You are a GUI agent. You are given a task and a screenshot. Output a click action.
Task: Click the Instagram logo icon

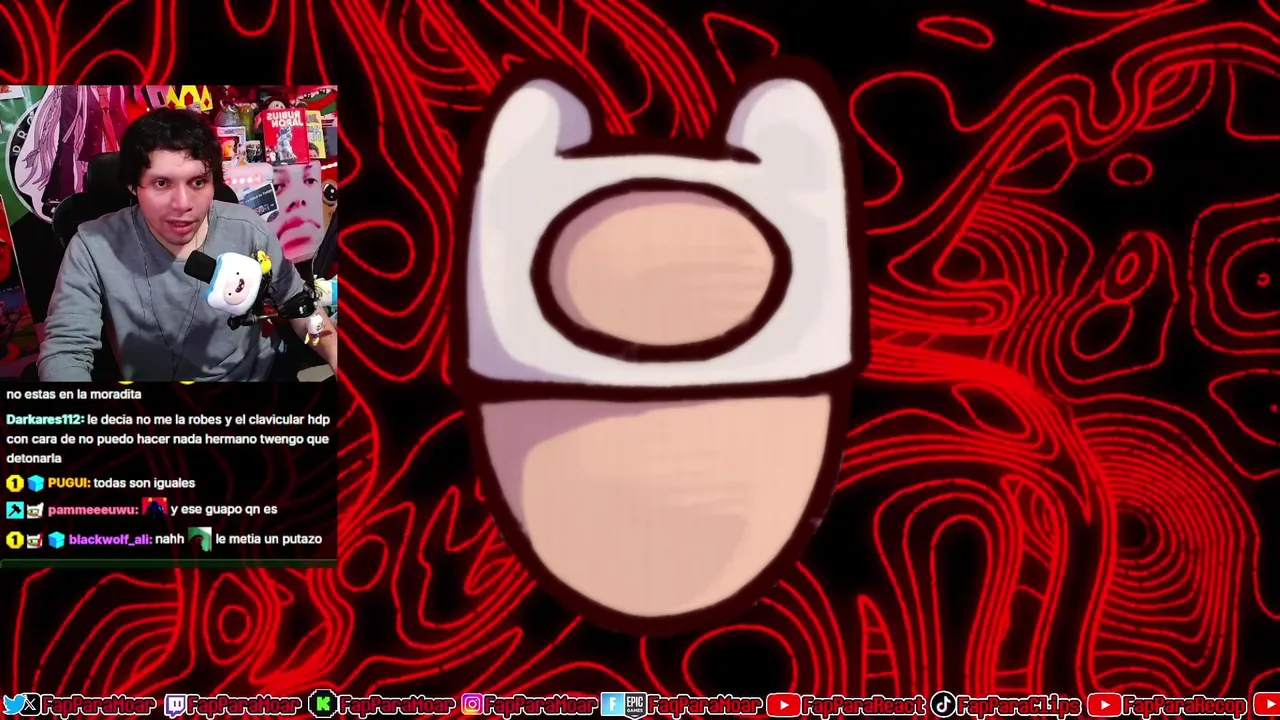click(472, 705)
